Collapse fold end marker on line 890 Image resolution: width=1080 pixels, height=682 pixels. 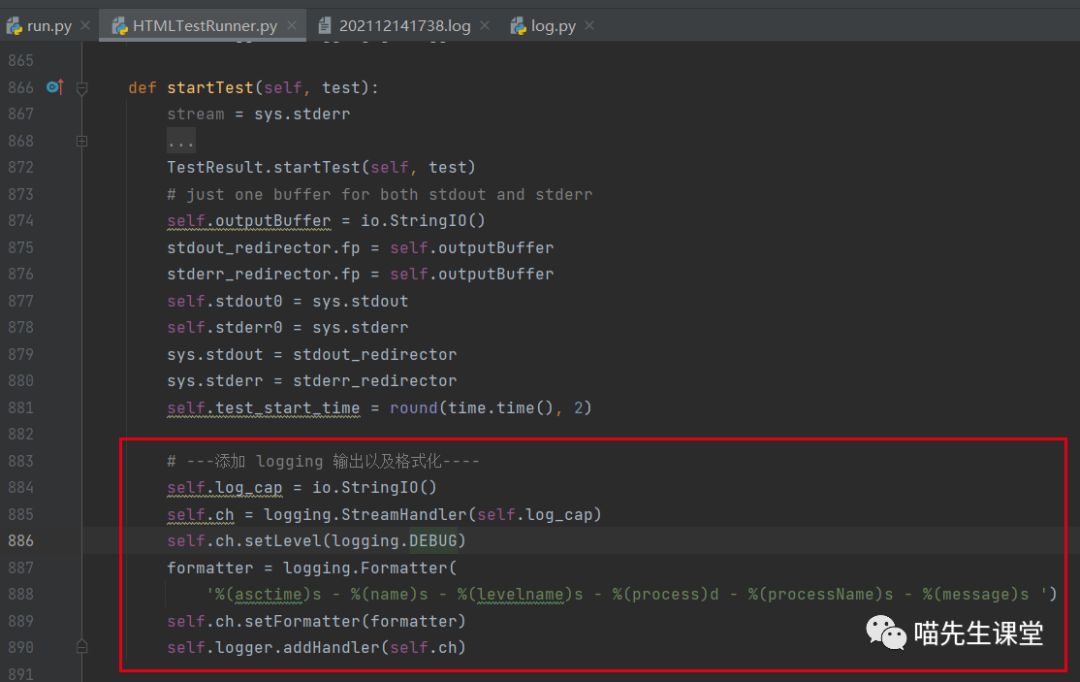click(82, 647)
